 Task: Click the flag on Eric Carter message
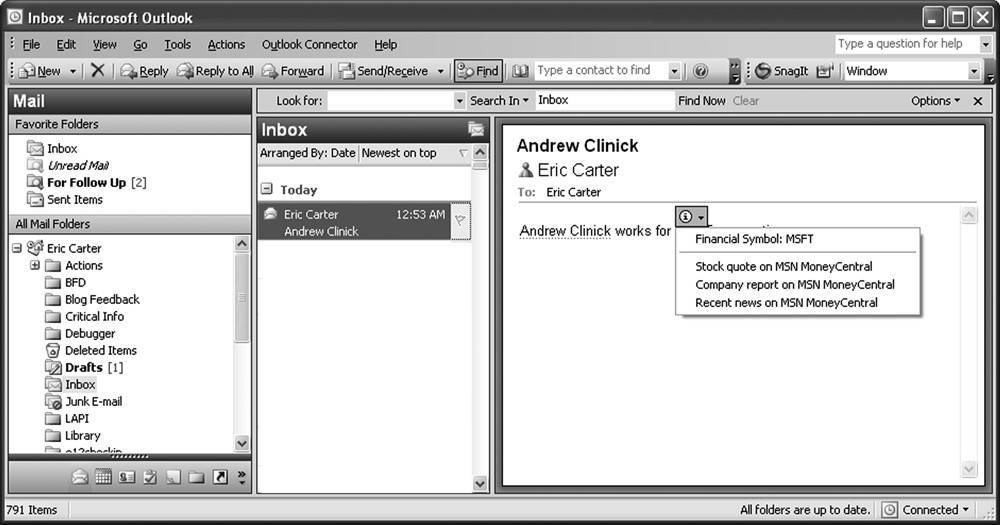click(460, 220)
